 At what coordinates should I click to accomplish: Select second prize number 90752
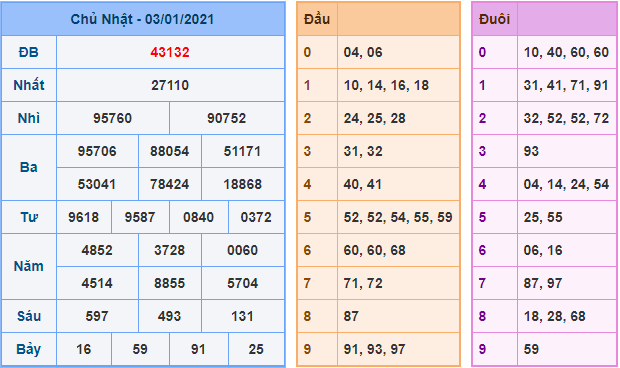pyautogui.click(x=227, y=118)
